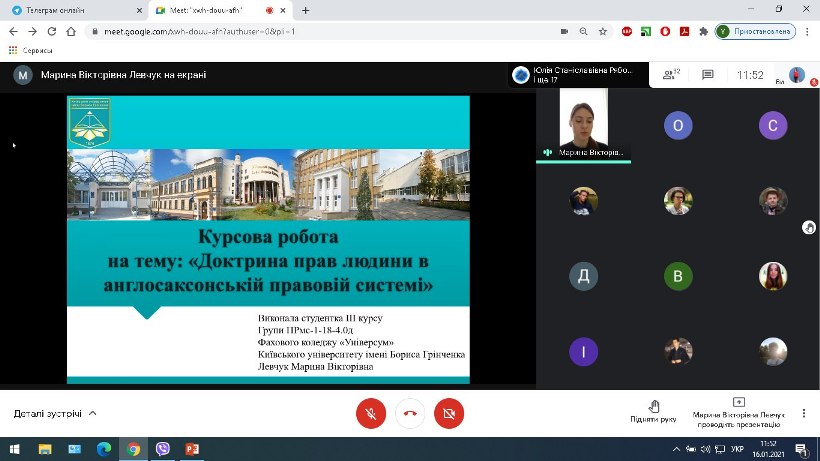Open the meeting chat panel
Viewport: 820px width, 461px height.
pos(707,75)
